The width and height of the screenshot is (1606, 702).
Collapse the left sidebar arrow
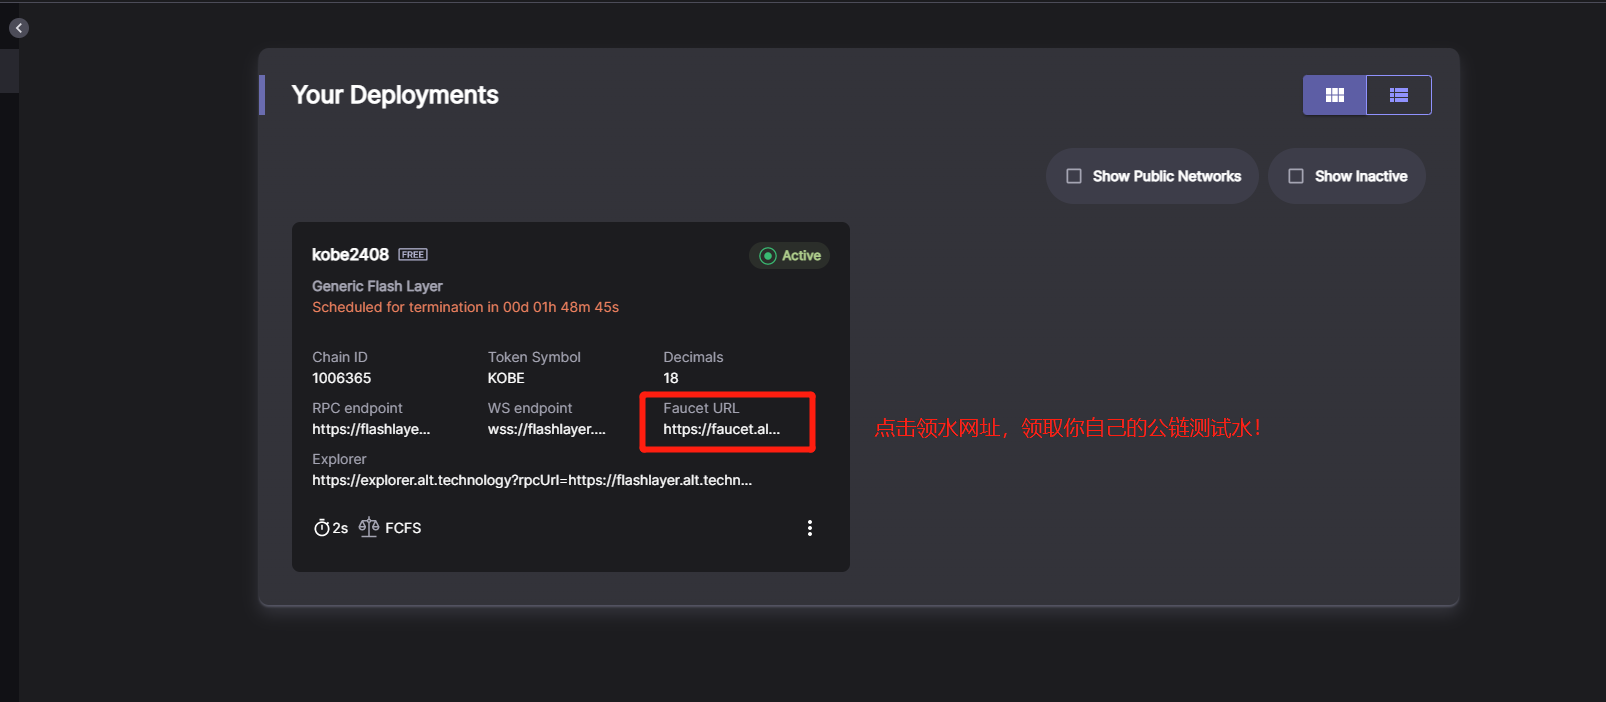tap(19, 28)
